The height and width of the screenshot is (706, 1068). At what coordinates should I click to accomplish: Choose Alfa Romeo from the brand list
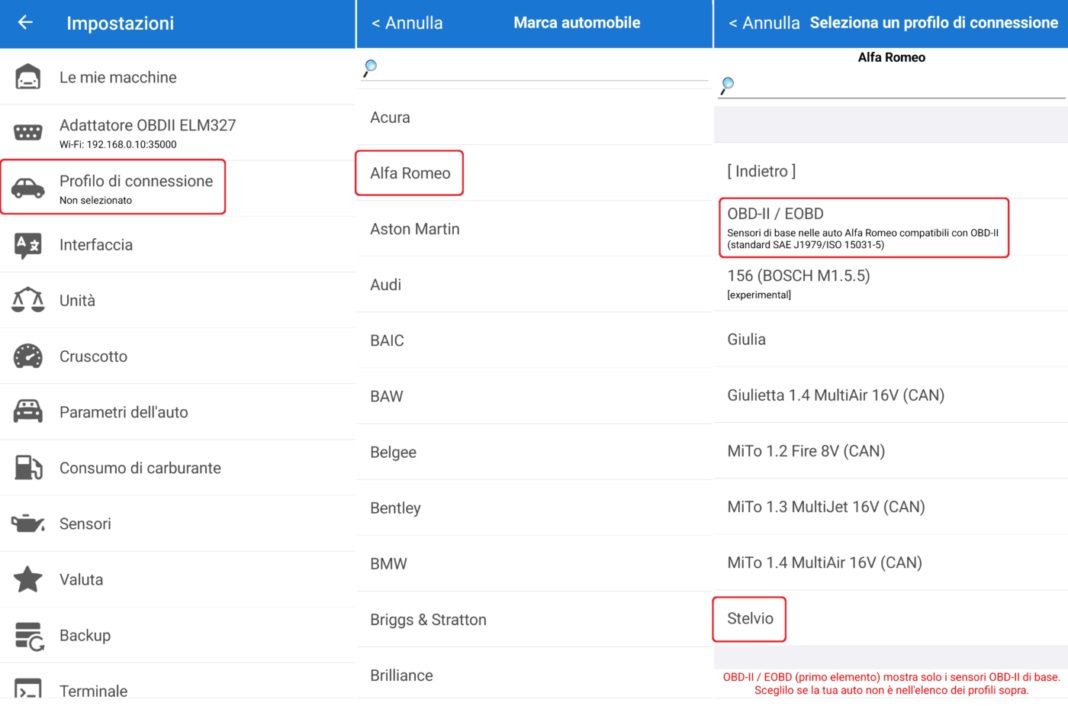click(x=410, y=173)
